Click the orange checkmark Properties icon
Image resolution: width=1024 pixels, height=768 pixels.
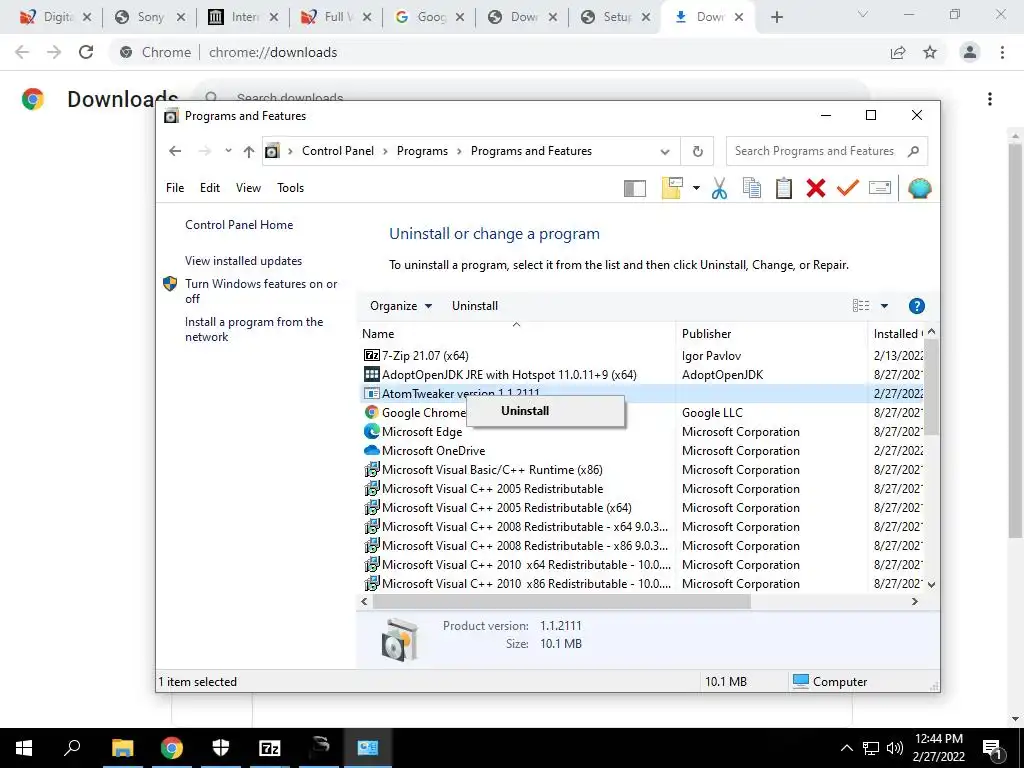coord(848,188)
